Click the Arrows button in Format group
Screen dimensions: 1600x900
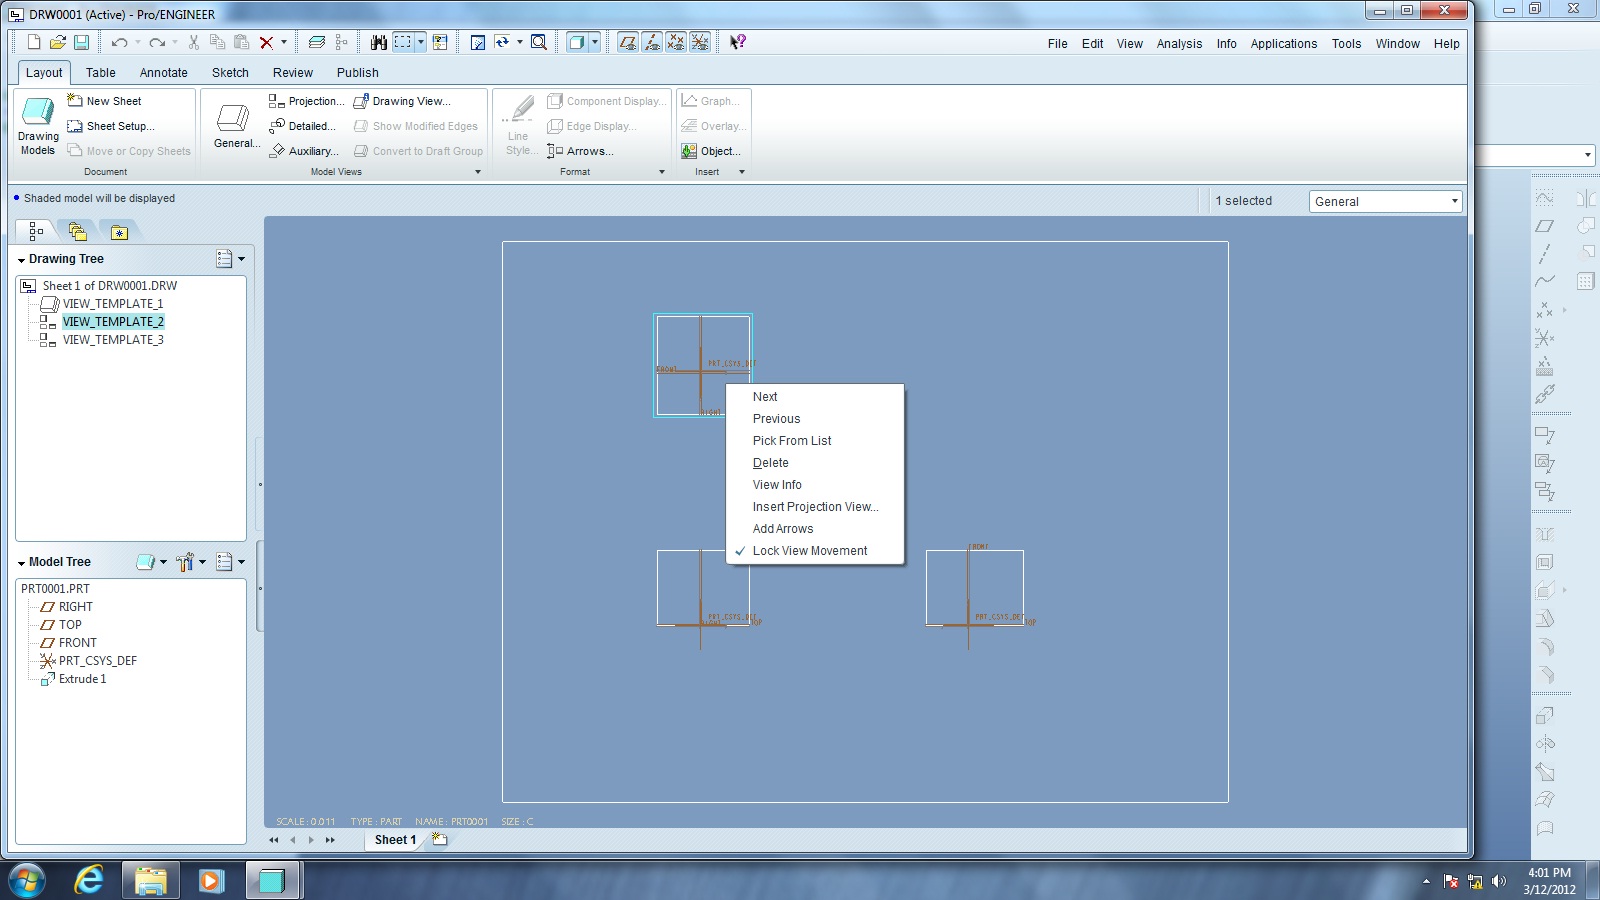pyautogui.click(x=580, y=151)
